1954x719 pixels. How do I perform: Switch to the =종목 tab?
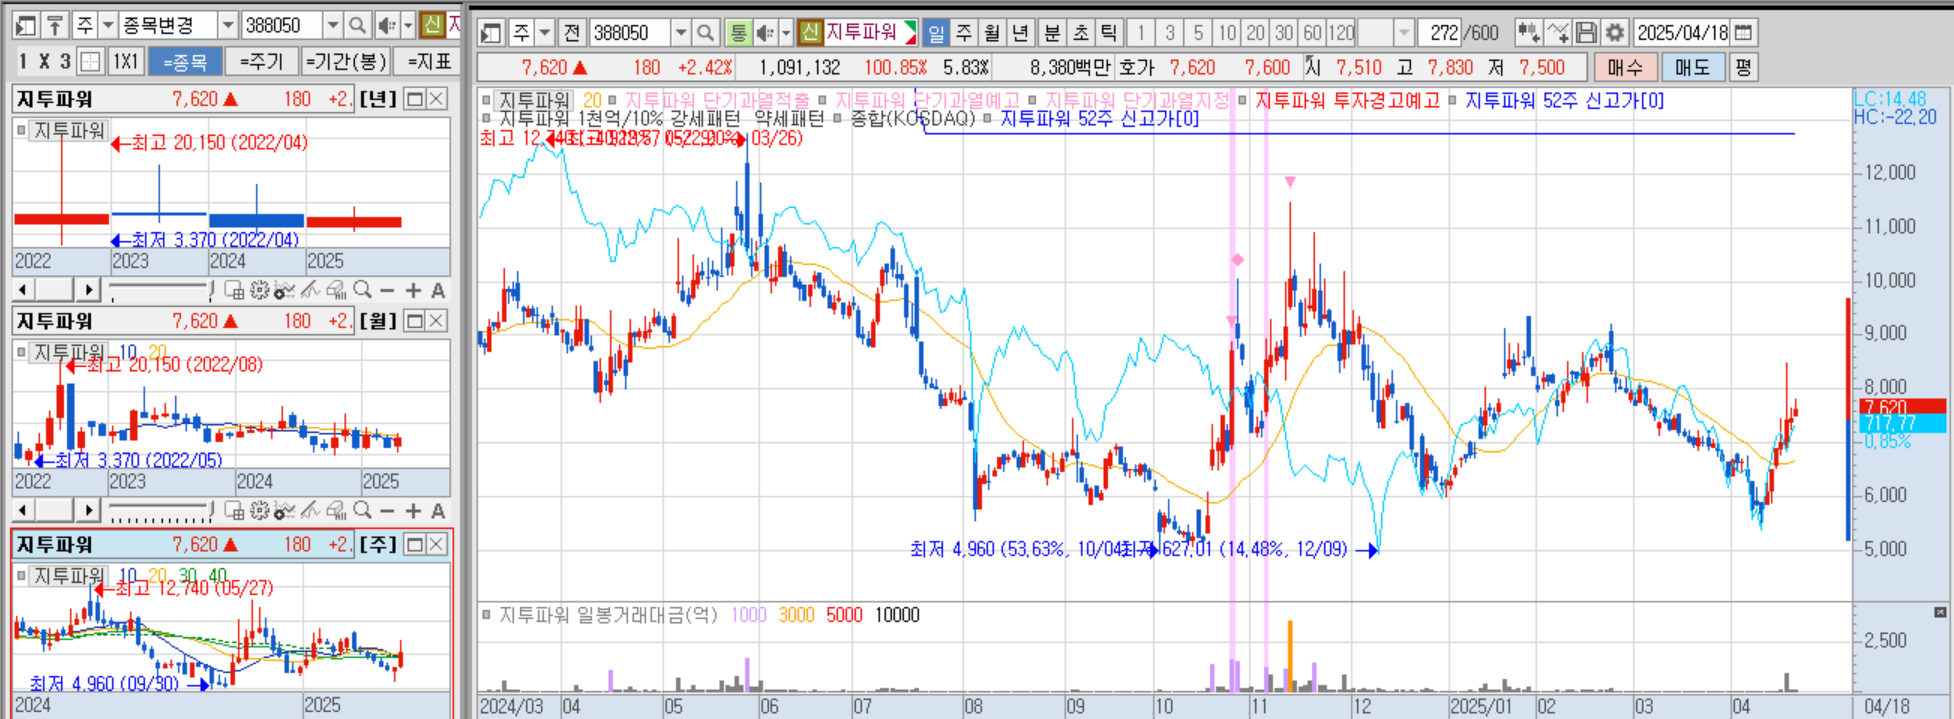(x=184, y=62)
